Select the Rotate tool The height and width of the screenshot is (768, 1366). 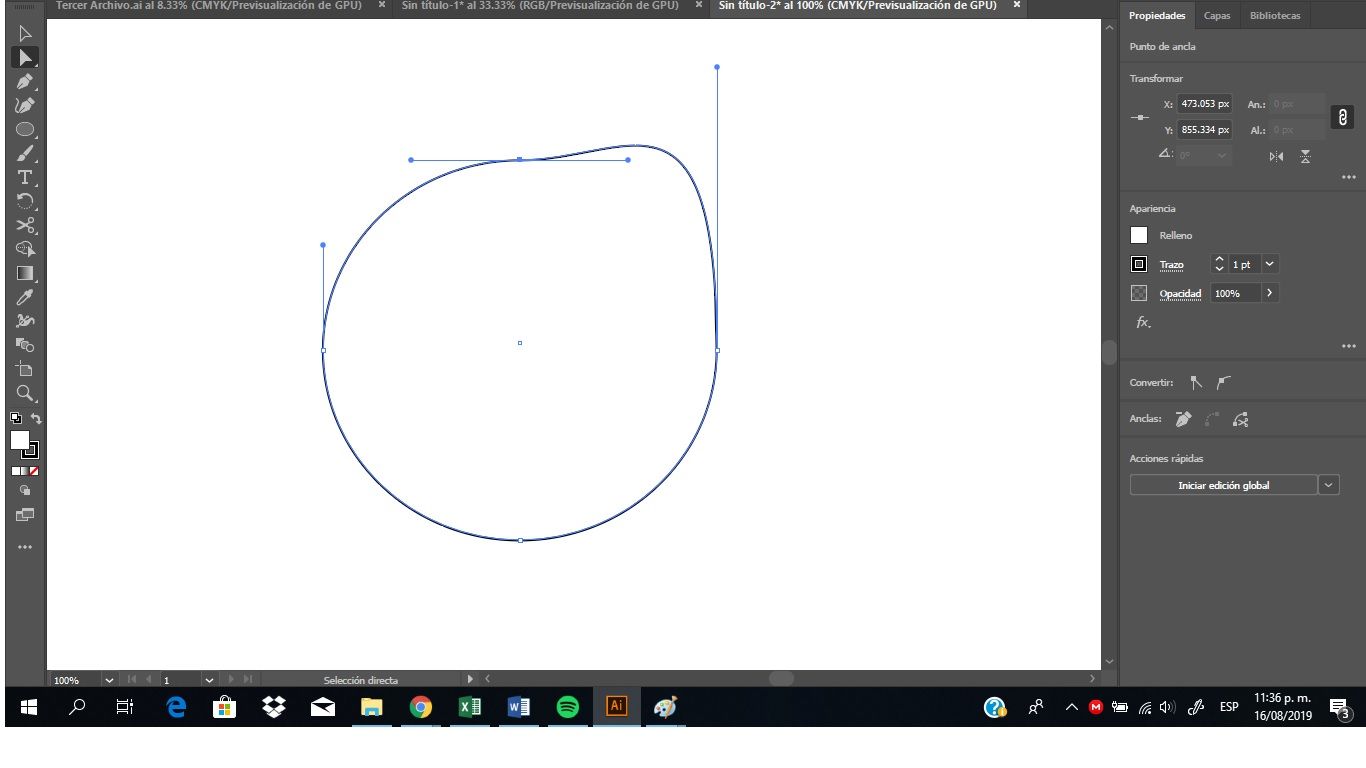[x=25, y=202]
